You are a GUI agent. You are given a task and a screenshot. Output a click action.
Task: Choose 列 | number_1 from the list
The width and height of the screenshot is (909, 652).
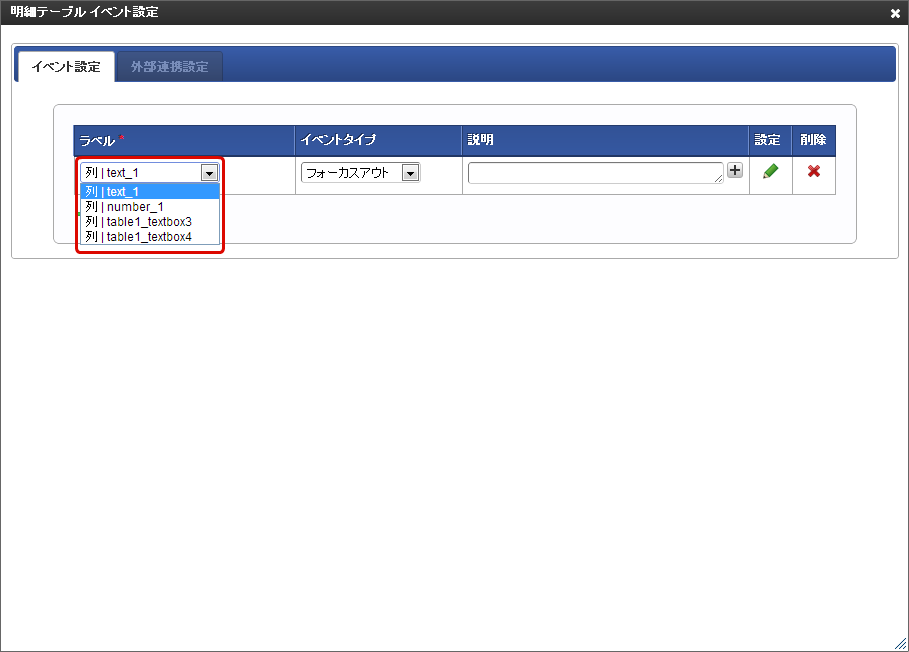click(x=150, y=206)
